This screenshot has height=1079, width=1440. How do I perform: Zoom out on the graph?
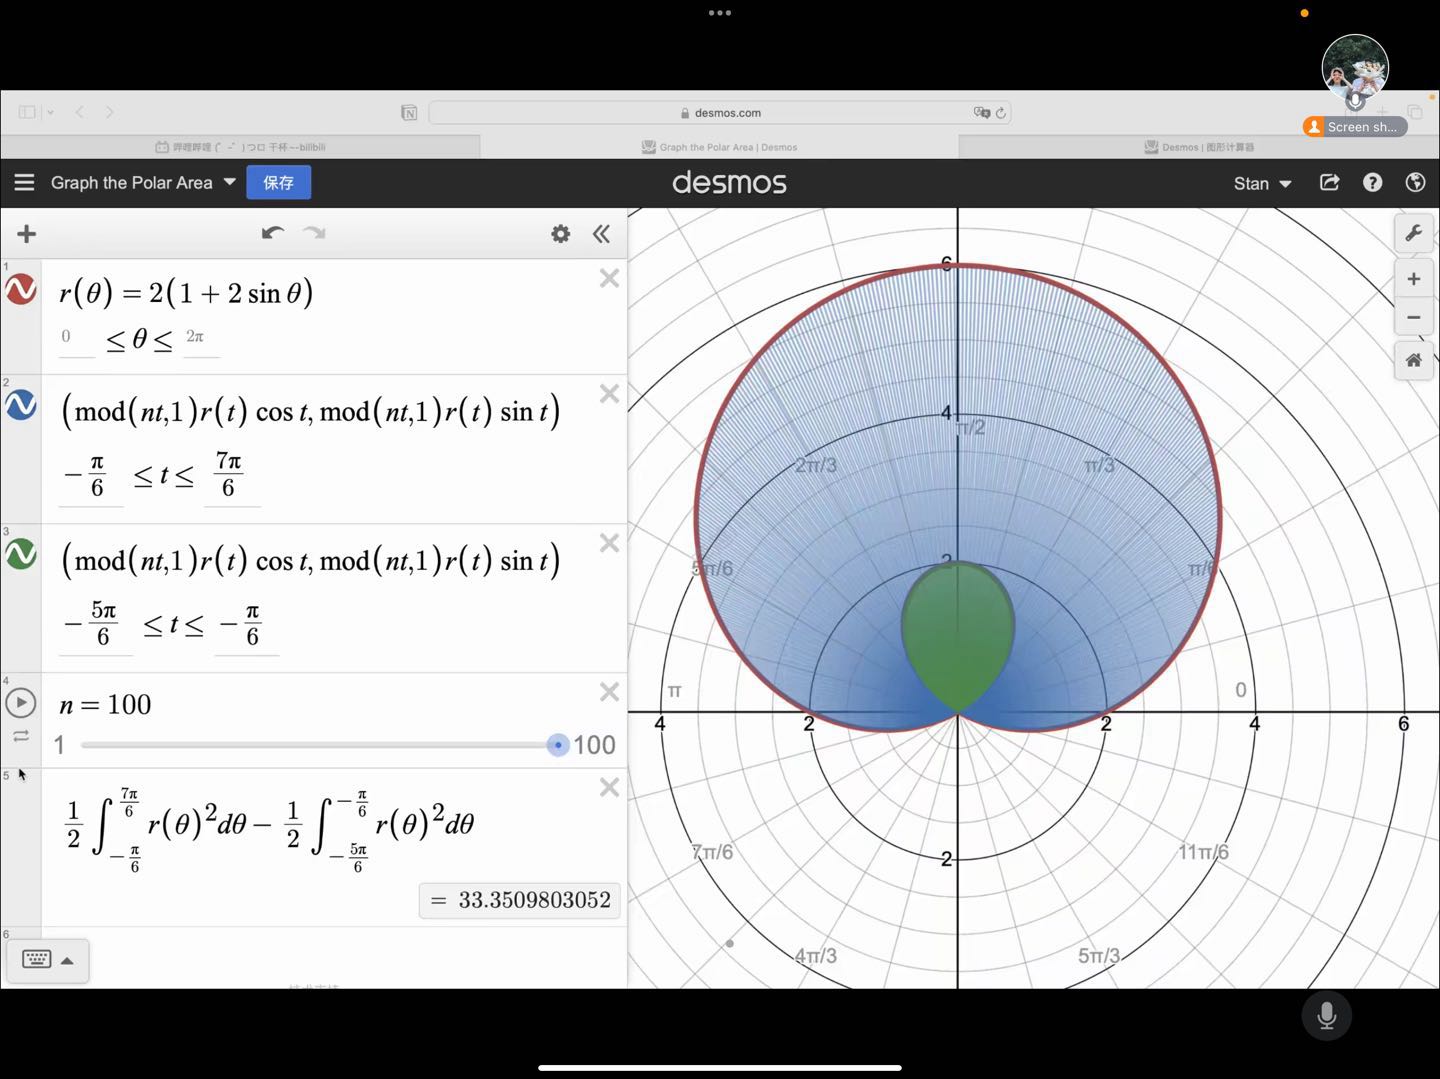(x=1413, y=318)
